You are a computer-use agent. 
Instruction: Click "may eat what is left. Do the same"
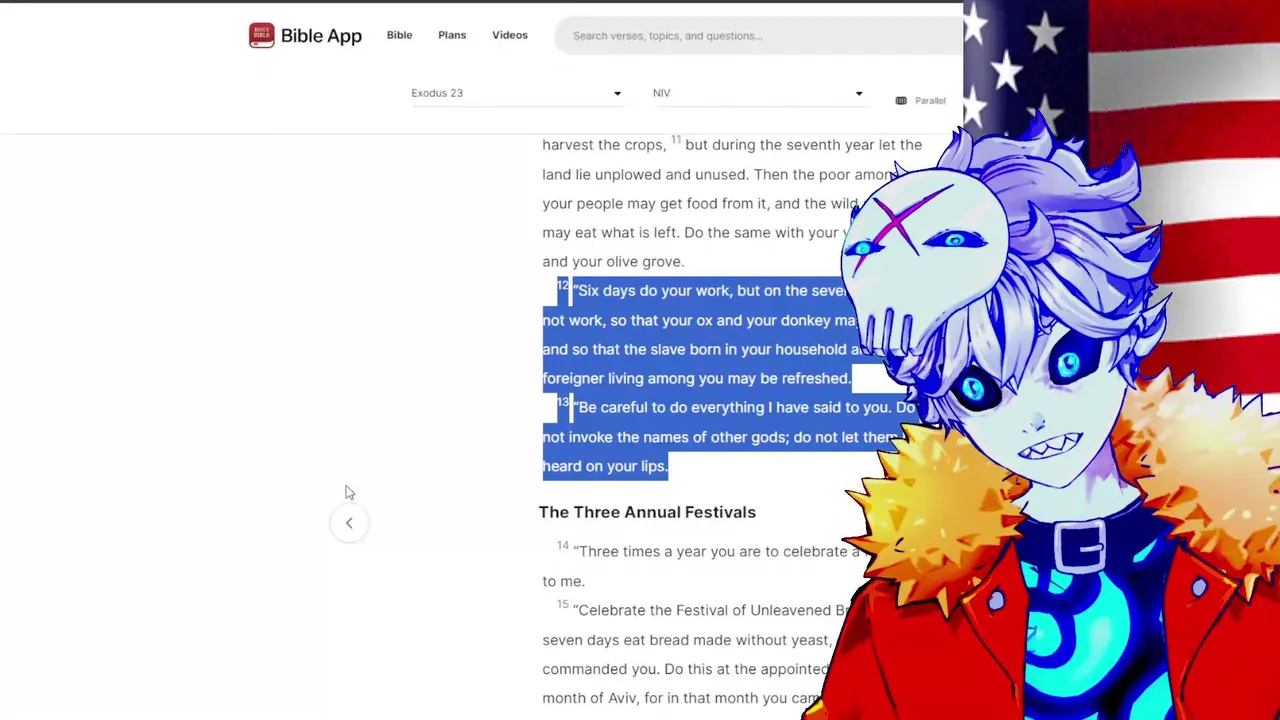pos(656,233)
